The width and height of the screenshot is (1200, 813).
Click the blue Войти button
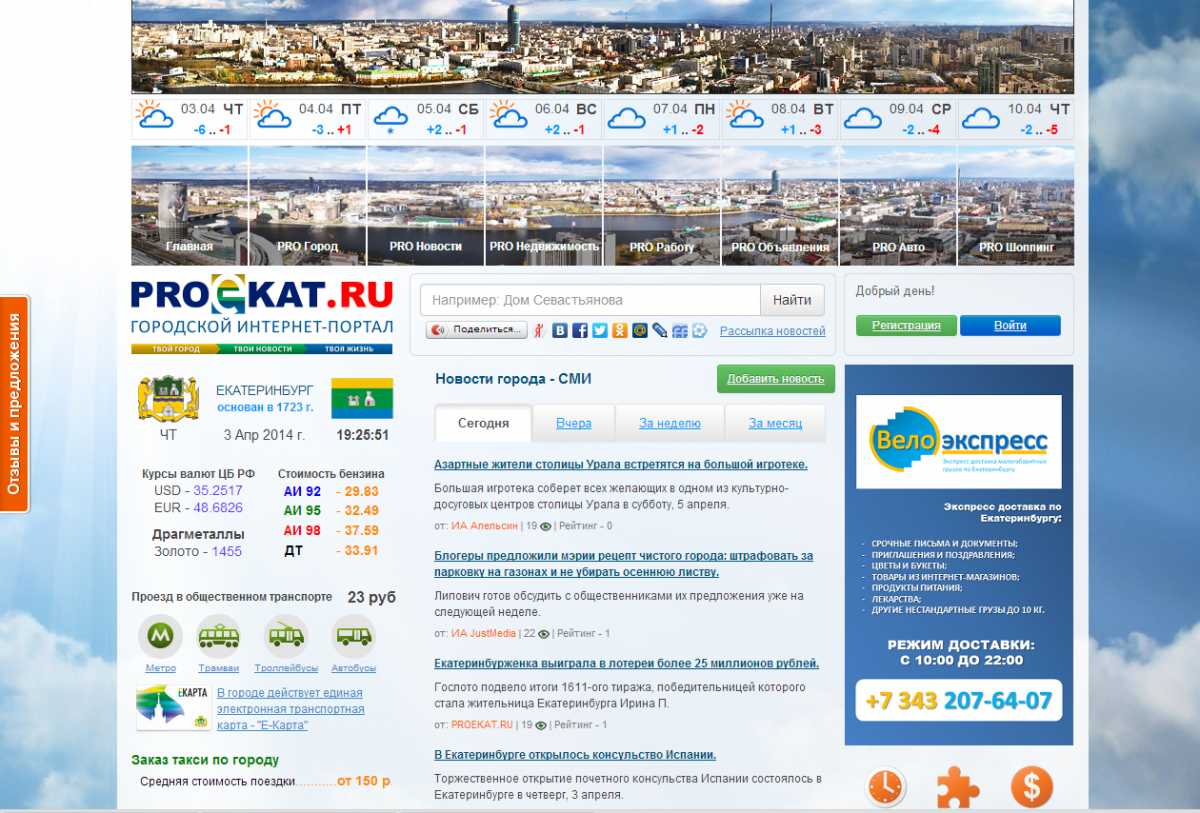[x=1010, y=326]
